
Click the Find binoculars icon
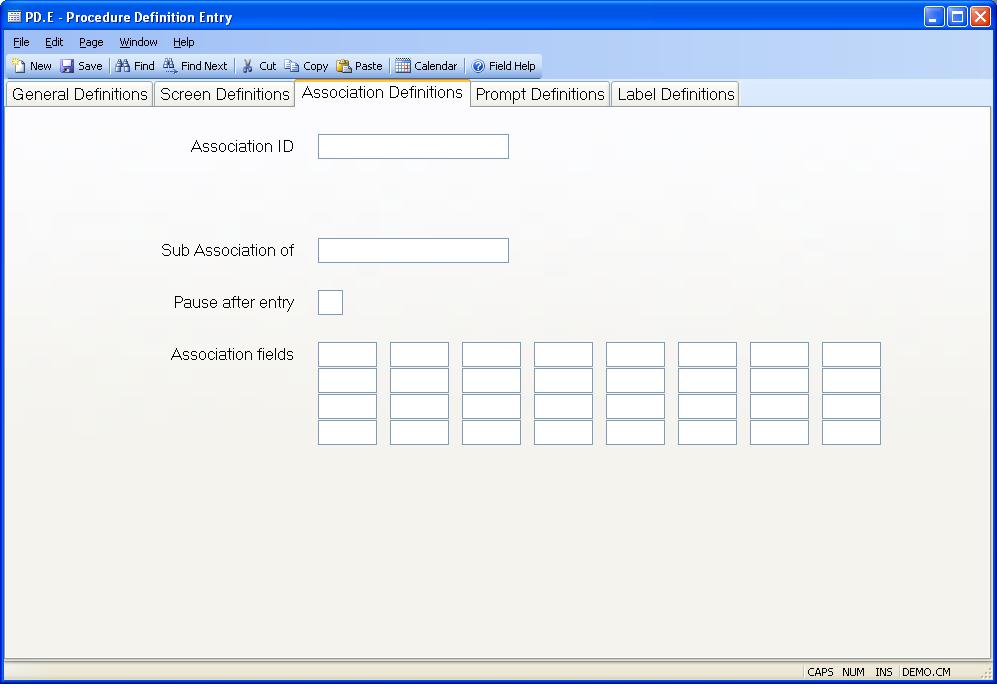[x=123, y=66]
